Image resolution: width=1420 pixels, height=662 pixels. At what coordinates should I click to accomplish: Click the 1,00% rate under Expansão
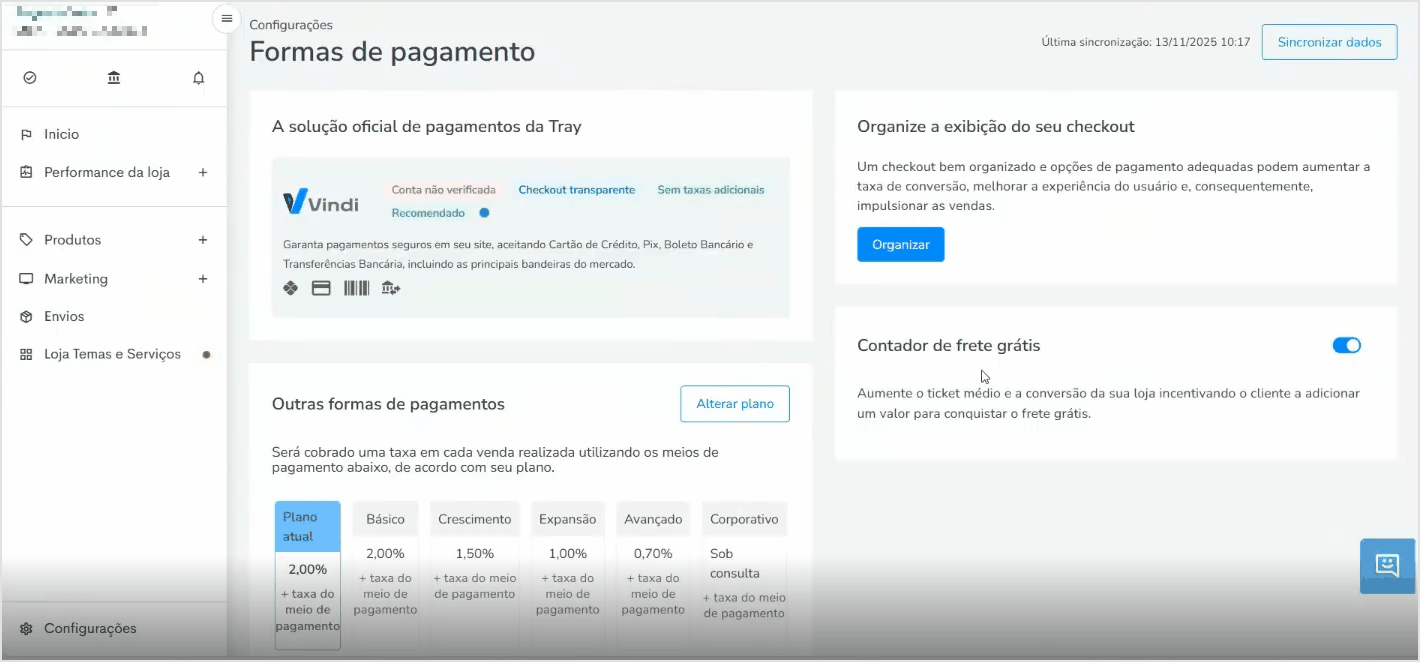567,553
